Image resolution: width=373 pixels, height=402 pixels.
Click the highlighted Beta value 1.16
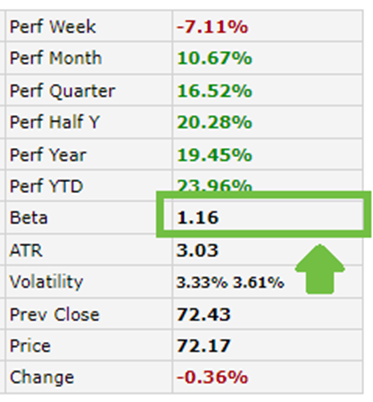pyautogui.click(x=198, y=218)
